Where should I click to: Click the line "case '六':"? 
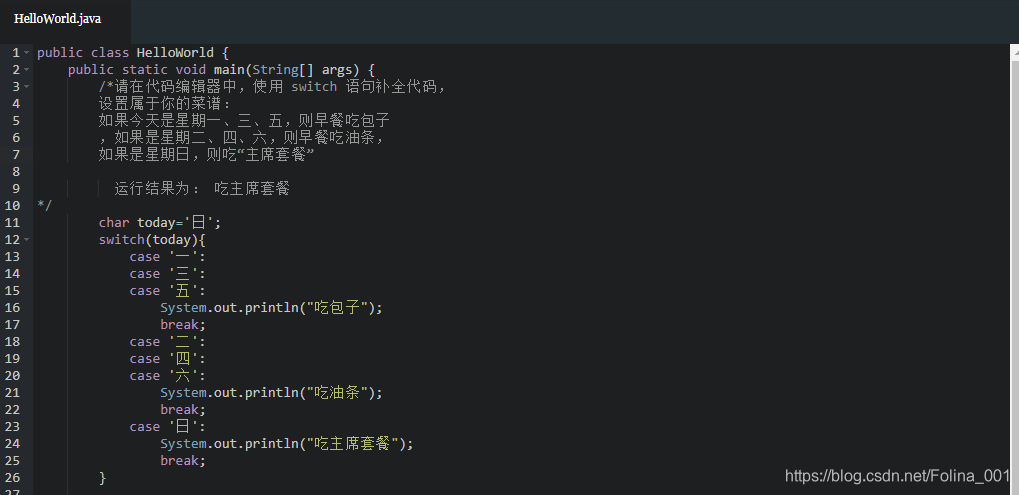click(x=168, y=375)
